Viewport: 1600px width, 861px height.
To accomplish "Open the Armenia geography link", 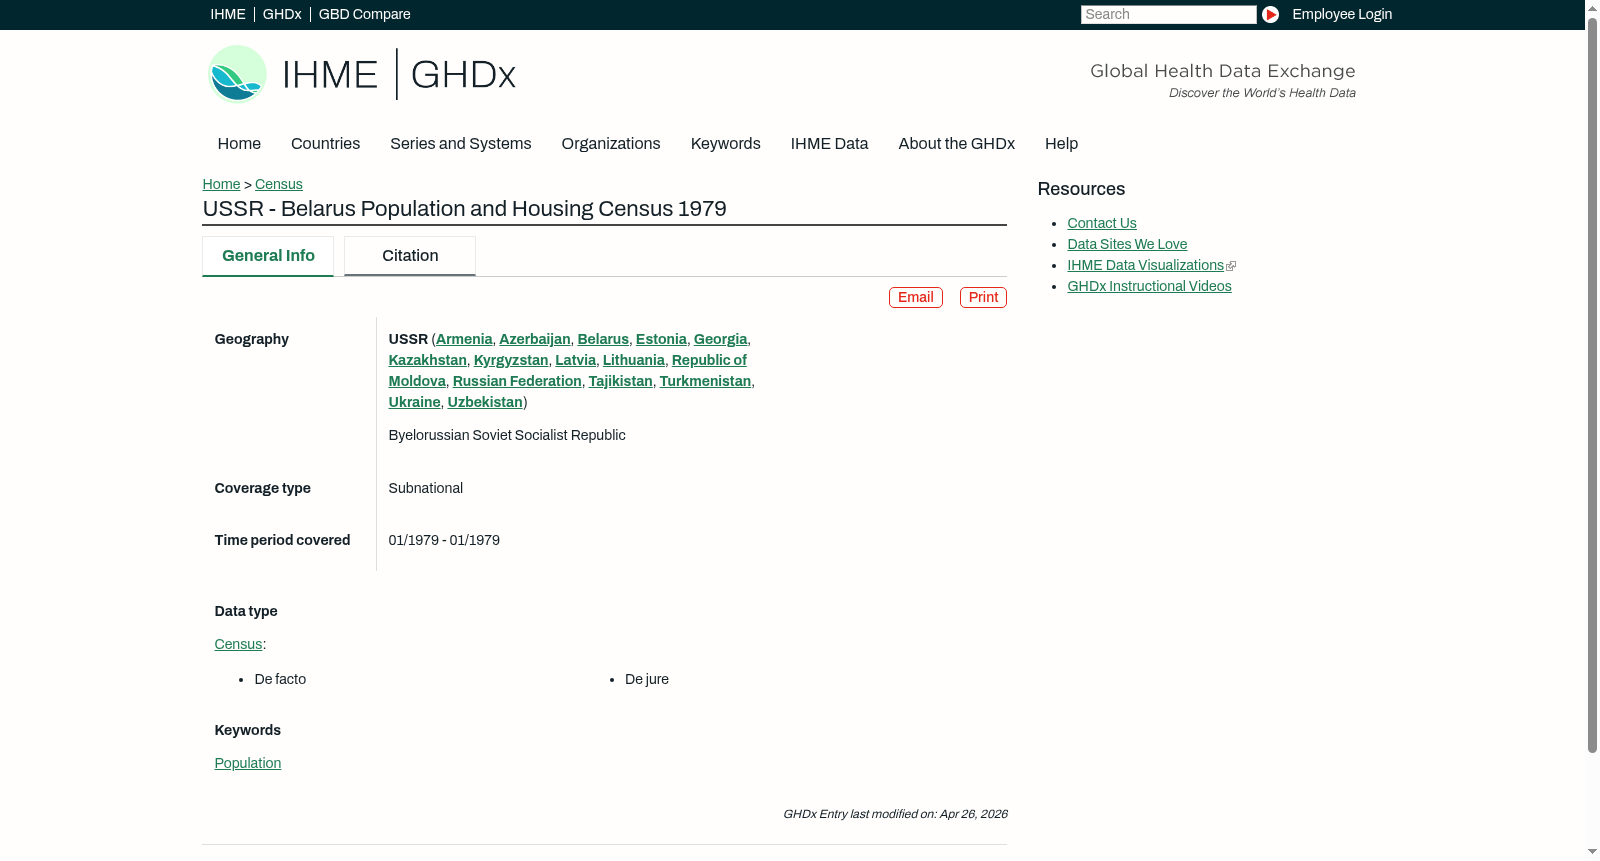I will [464, 339].
